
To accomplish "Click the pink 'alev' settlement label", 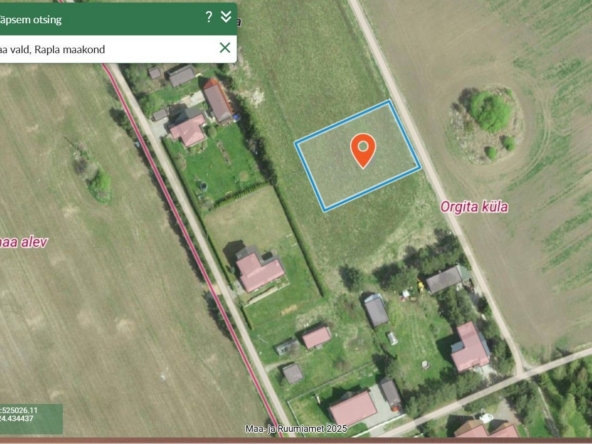I will tap(23, 242).
